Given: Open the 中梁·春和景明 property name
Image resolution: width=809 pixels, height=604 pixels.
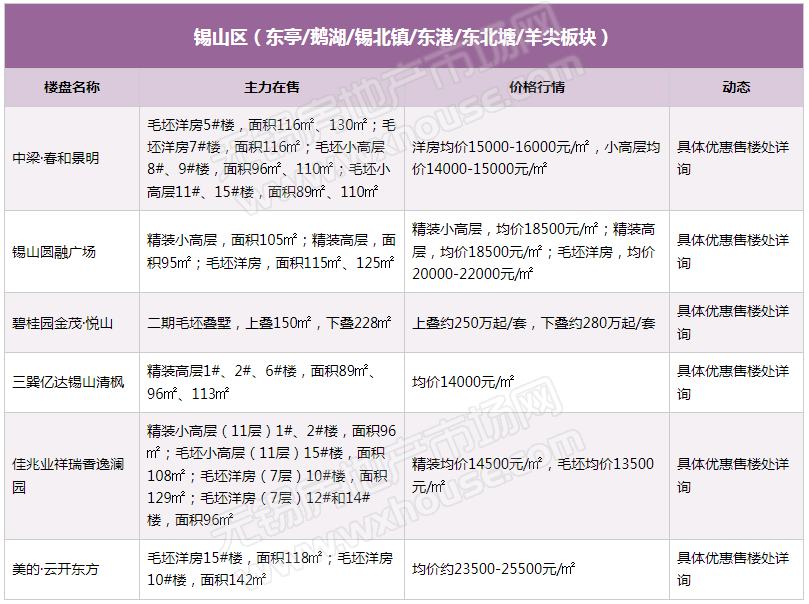Looking at the screenshot, I should click(x=55, y=158).
